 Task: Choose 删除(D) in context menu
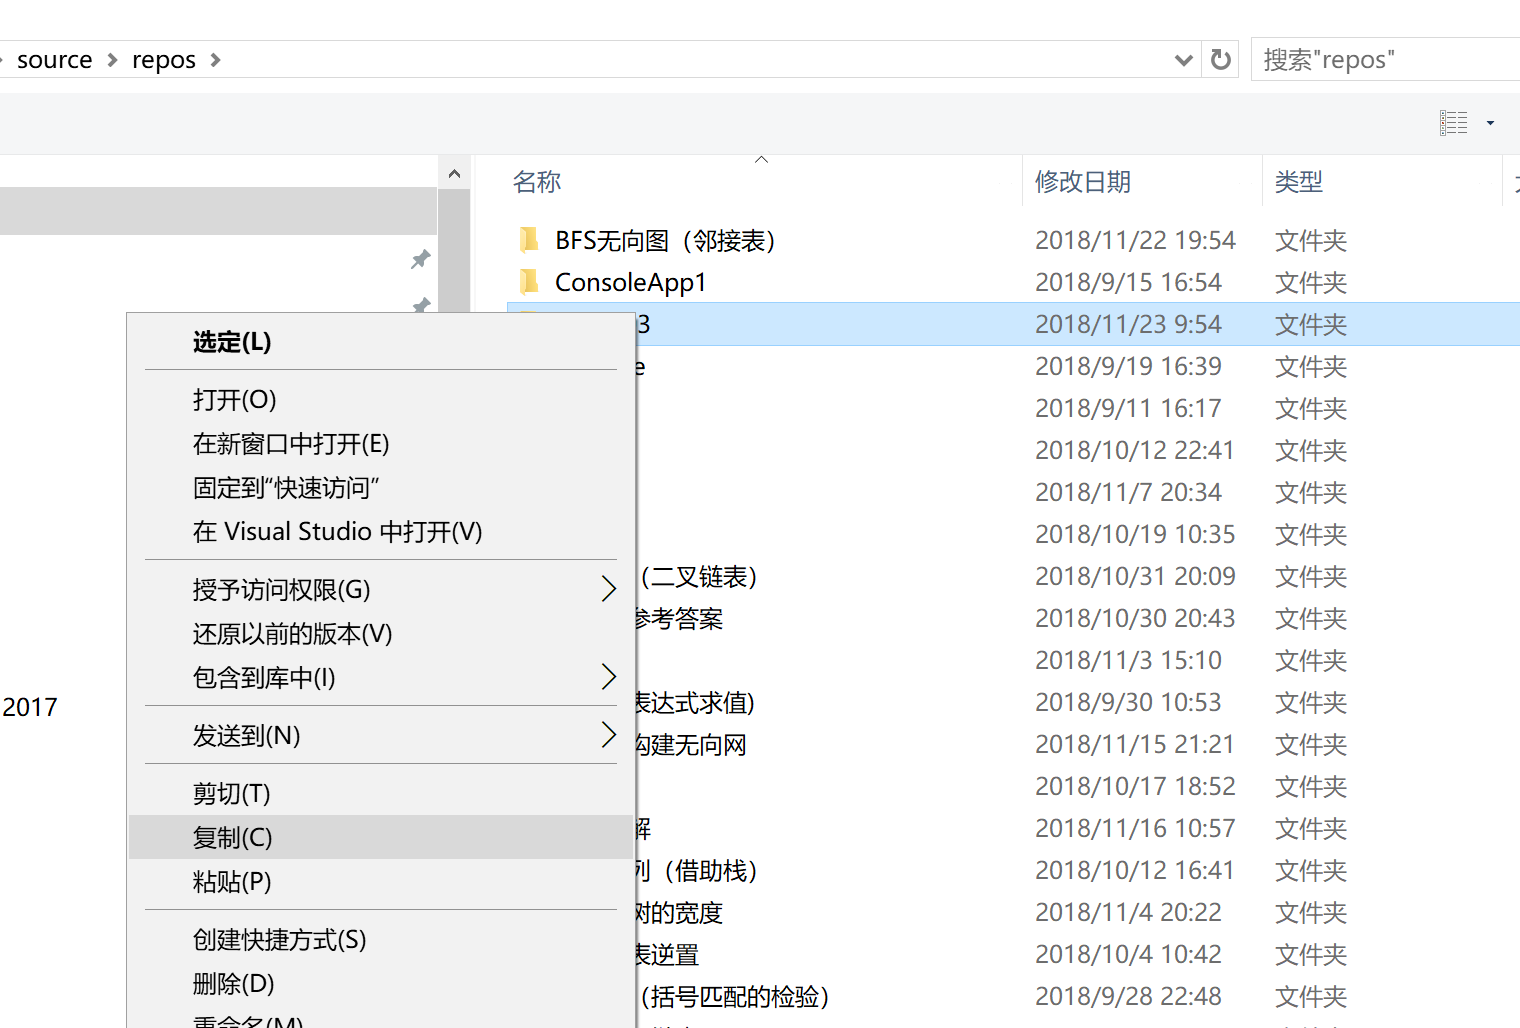(380, 984)
